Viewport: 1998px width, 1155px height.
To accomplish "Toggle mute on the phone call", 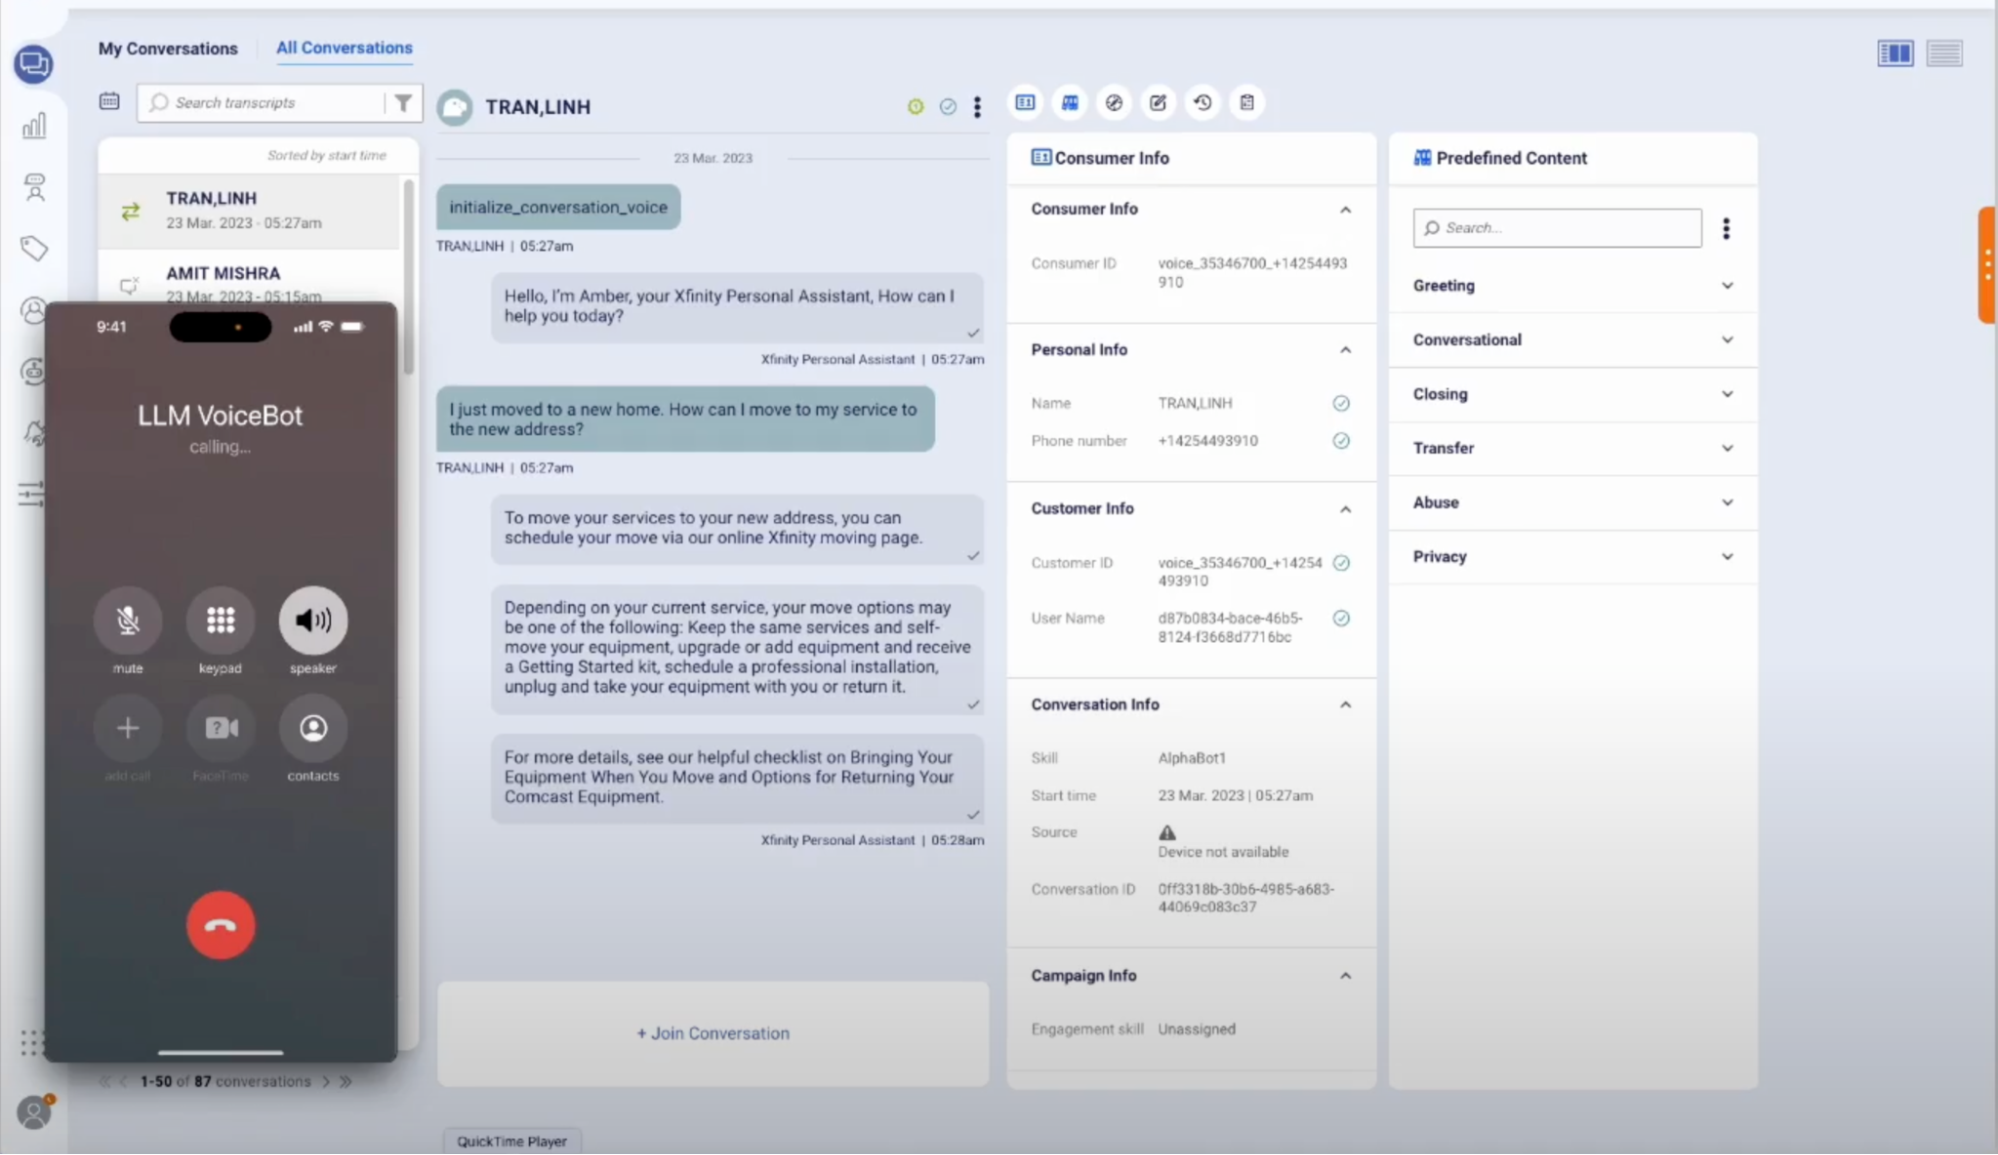I will click(128, 621).
